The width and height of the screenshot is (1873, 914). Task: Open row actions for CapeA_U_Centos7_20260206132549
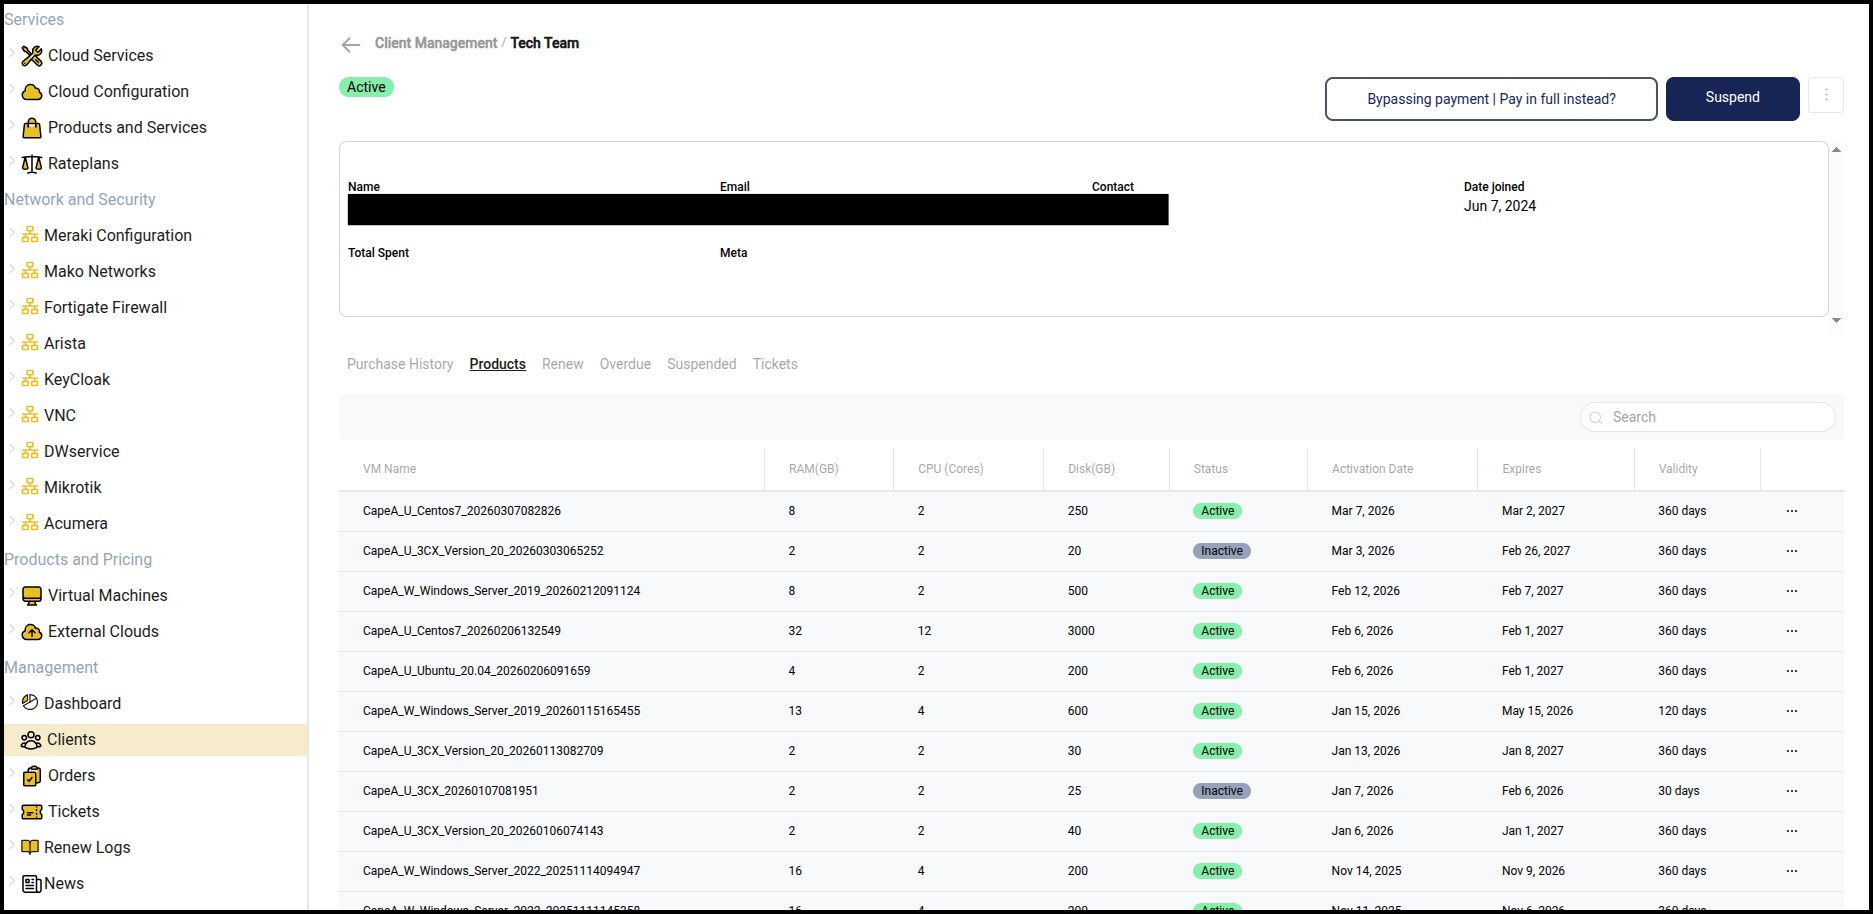tap(1792, 631)
